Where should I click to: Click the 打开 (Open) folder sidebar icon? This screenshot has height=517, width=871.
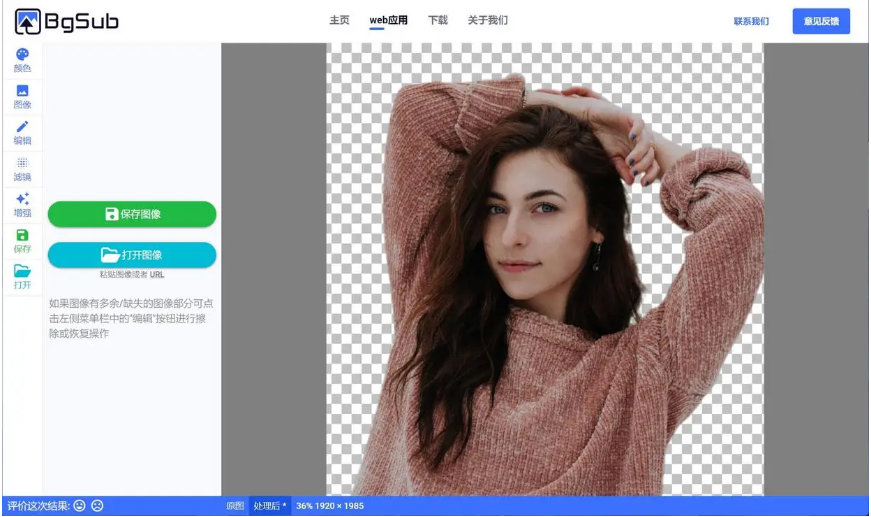tap(22, 276)
